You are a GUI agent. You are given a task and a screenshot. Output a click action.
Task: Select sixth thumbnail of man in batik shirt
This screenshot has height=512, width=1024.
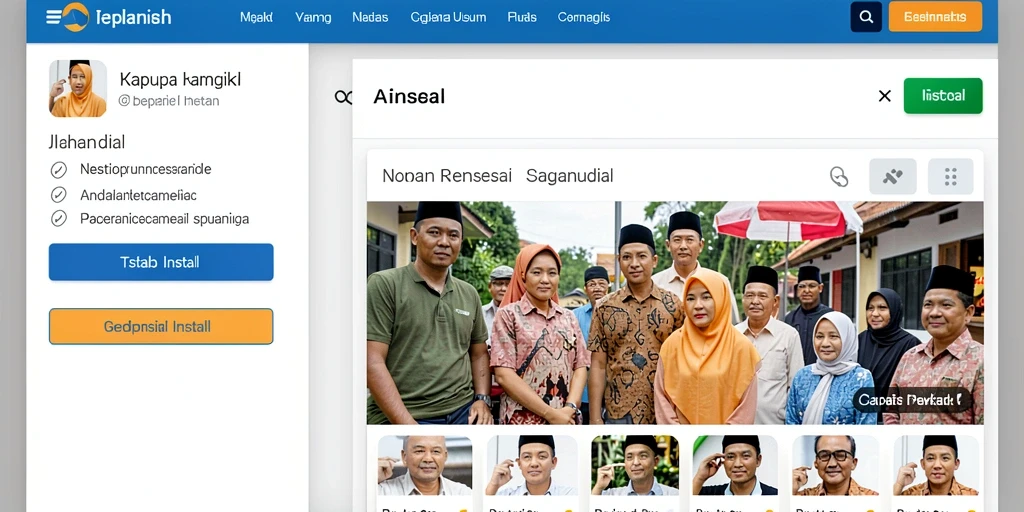coord(936,465)
